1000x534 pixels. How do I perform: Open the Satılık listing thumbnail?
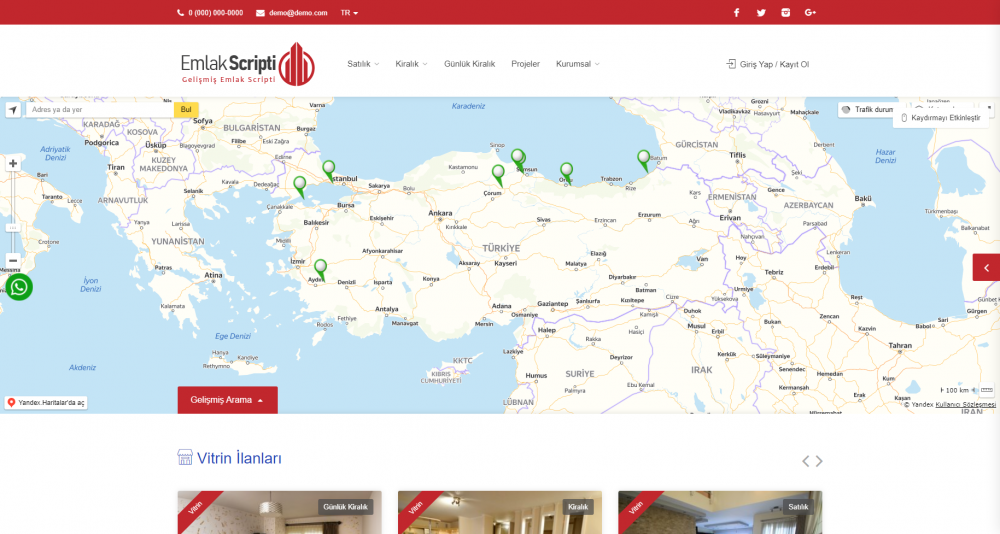click(x=720, y=512)
